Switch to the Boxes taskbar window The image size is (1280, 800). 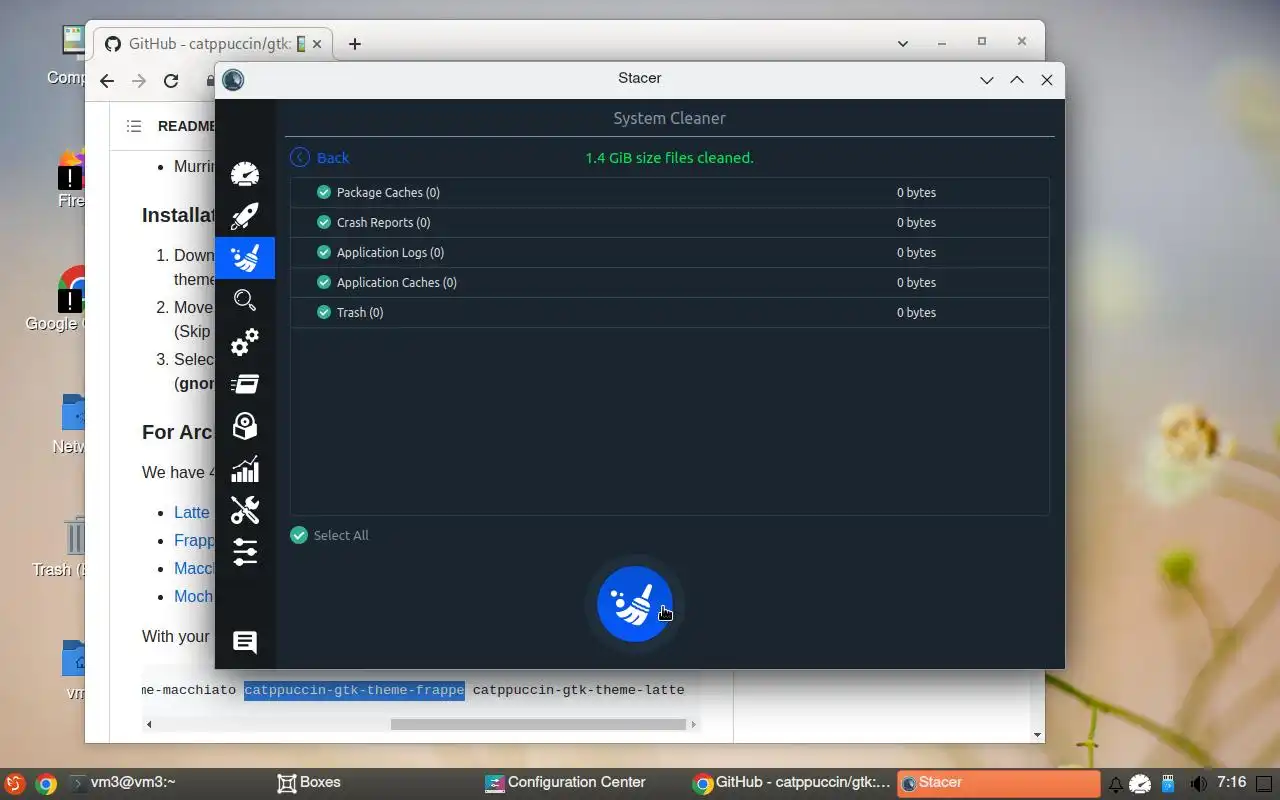click(x=309, y=783)
